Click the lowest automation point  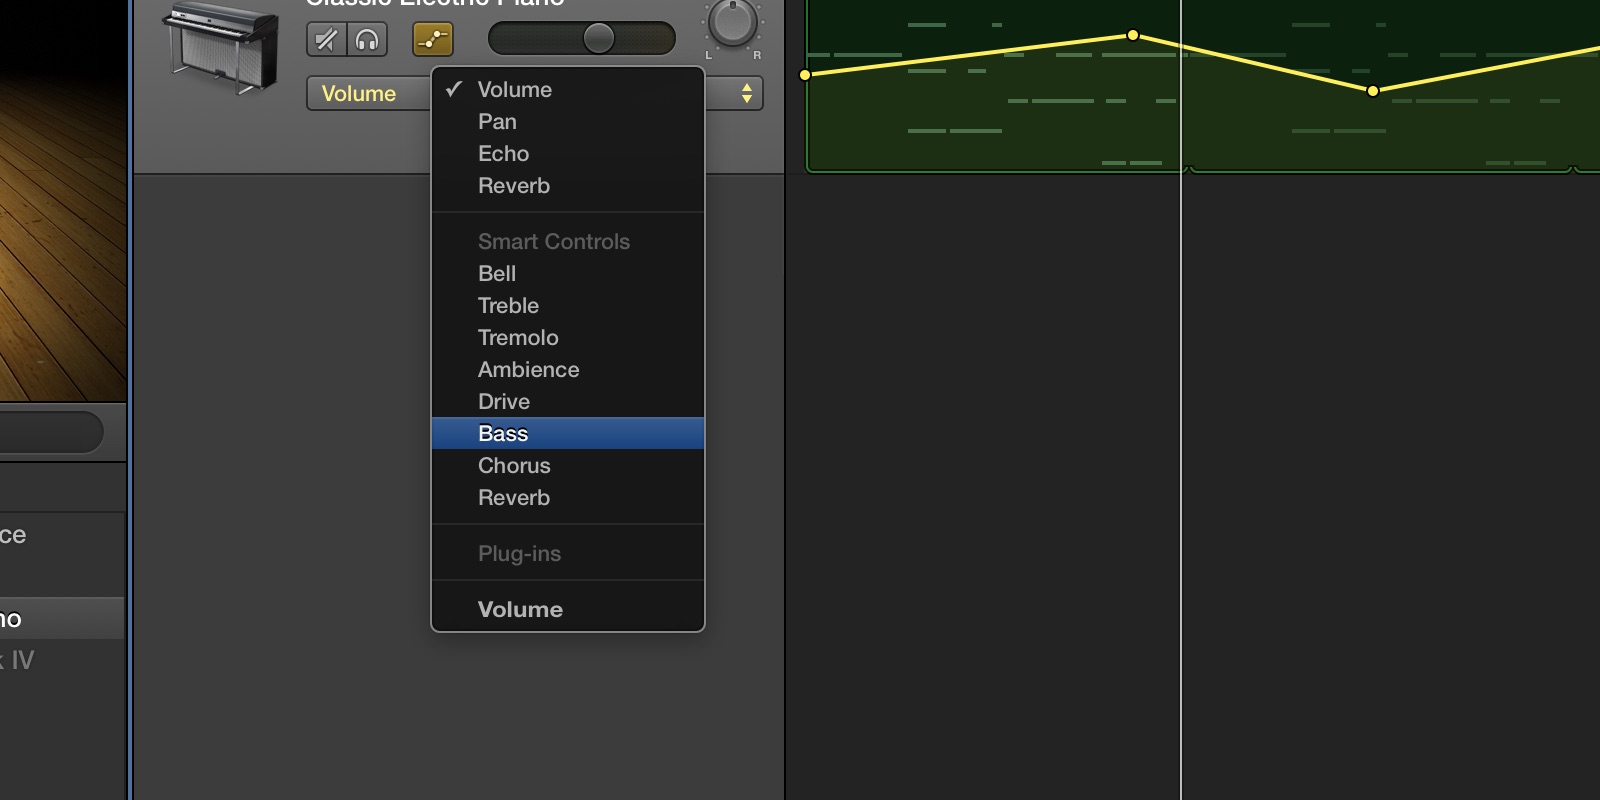click(x=1373, y=91)
